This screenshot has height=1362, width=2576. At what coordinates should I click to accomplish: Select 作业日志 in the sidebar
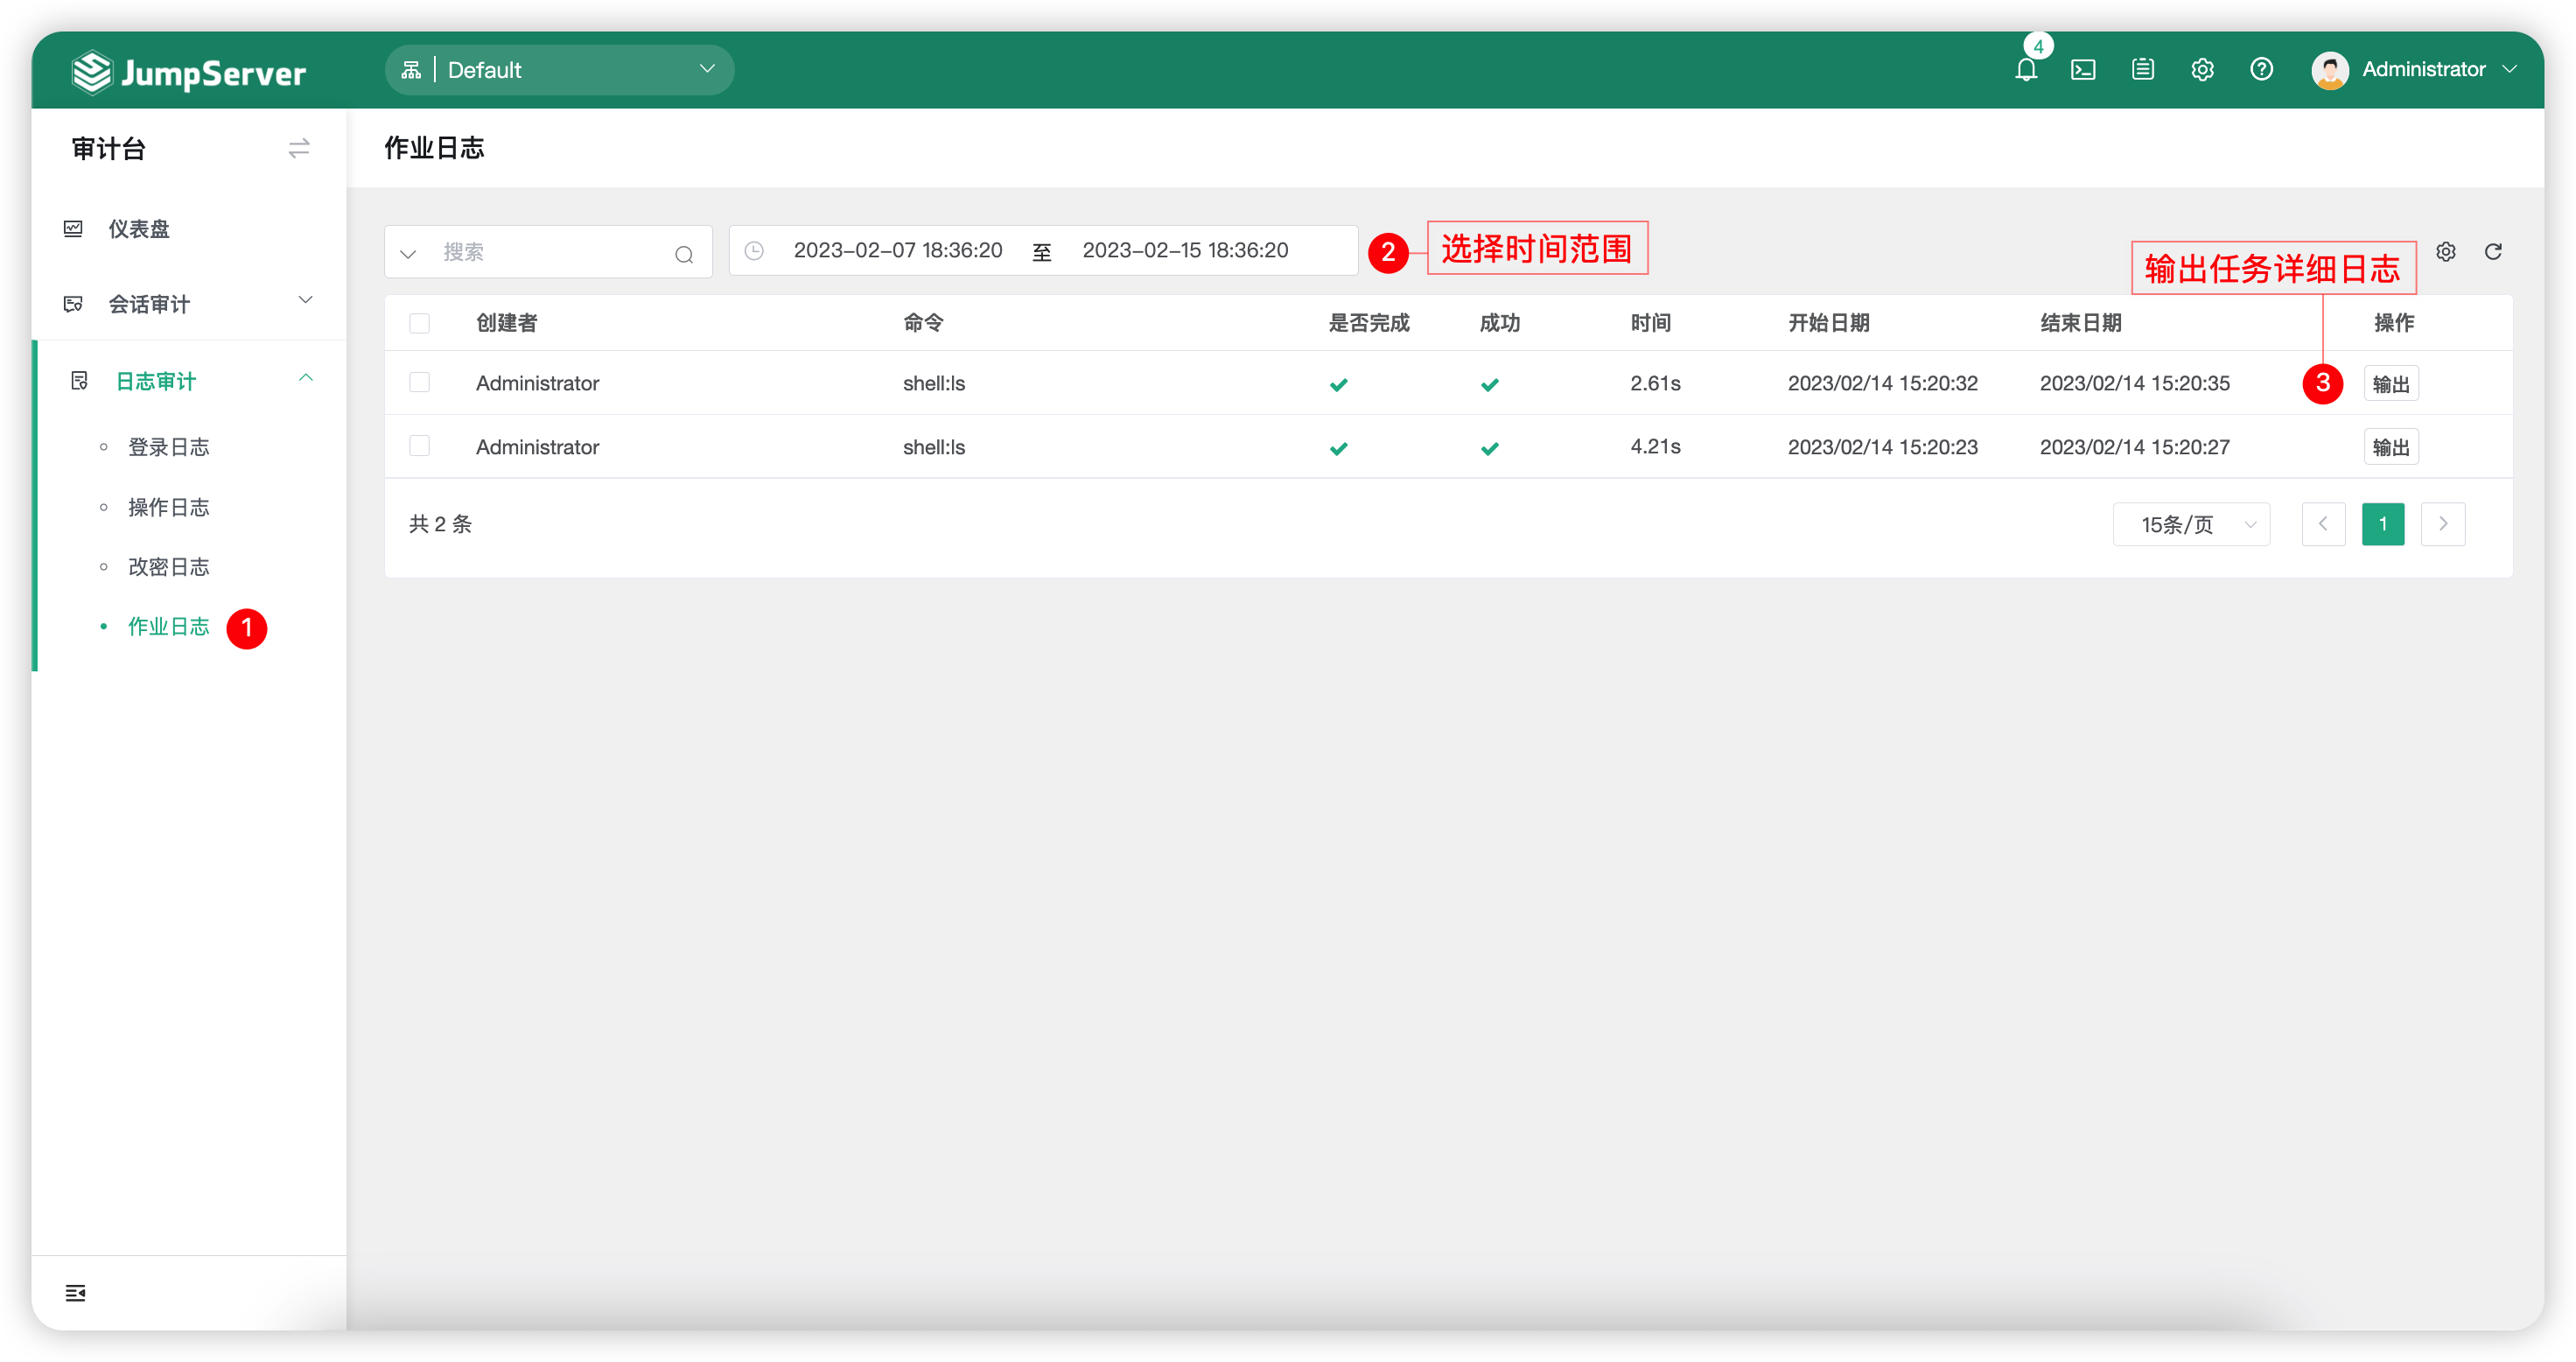(x=169, y=627)
